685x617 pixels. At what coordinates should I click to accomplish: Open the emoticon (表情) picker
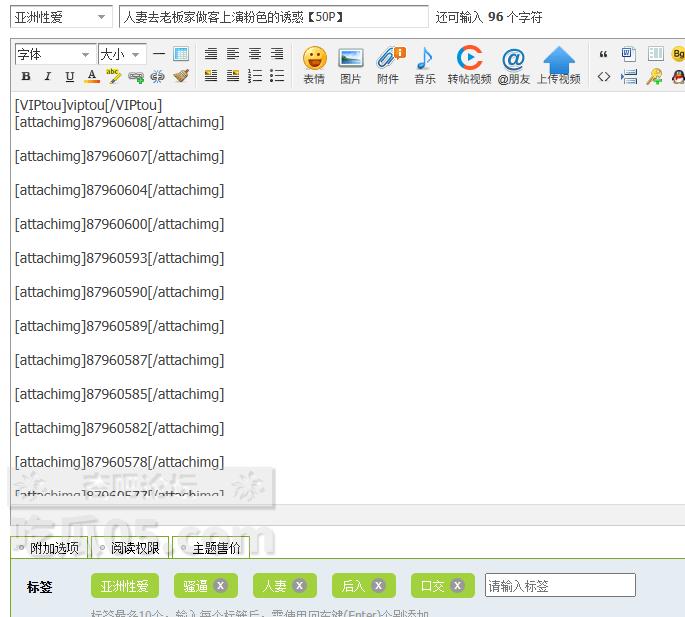[x=314, y=65]
